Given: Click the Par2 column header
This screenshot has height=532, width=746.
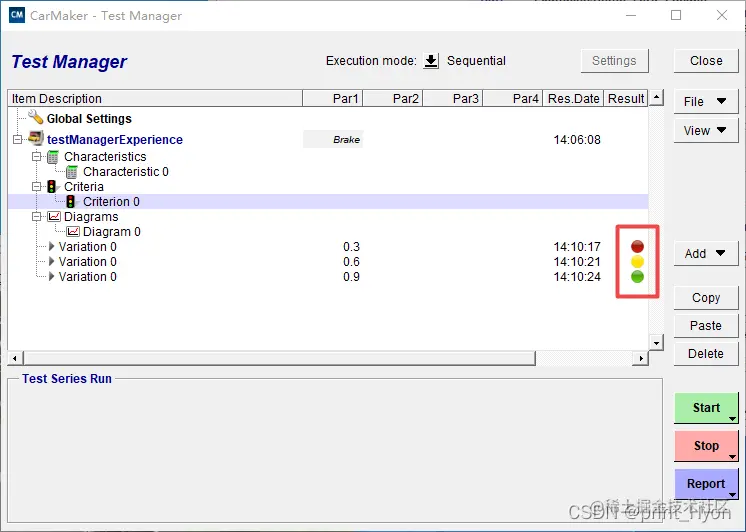Looking at the screenshot, I should click(x=393, y=99).
